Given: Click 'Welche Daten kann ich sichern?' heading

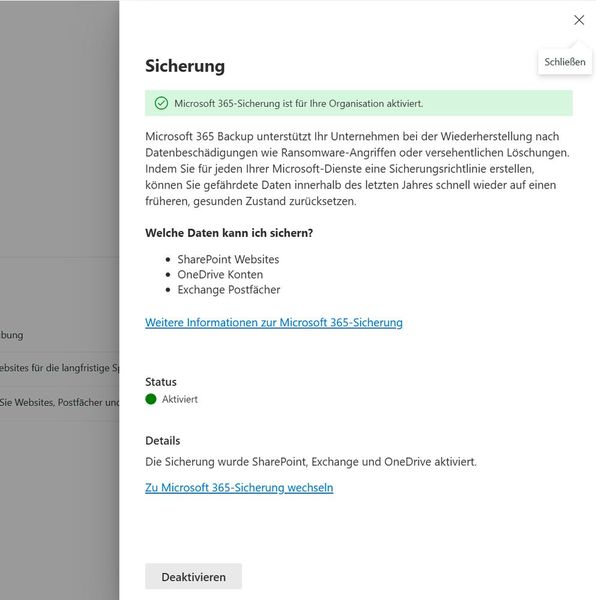Looking at the screenshot, I should [x=229, y=233].
